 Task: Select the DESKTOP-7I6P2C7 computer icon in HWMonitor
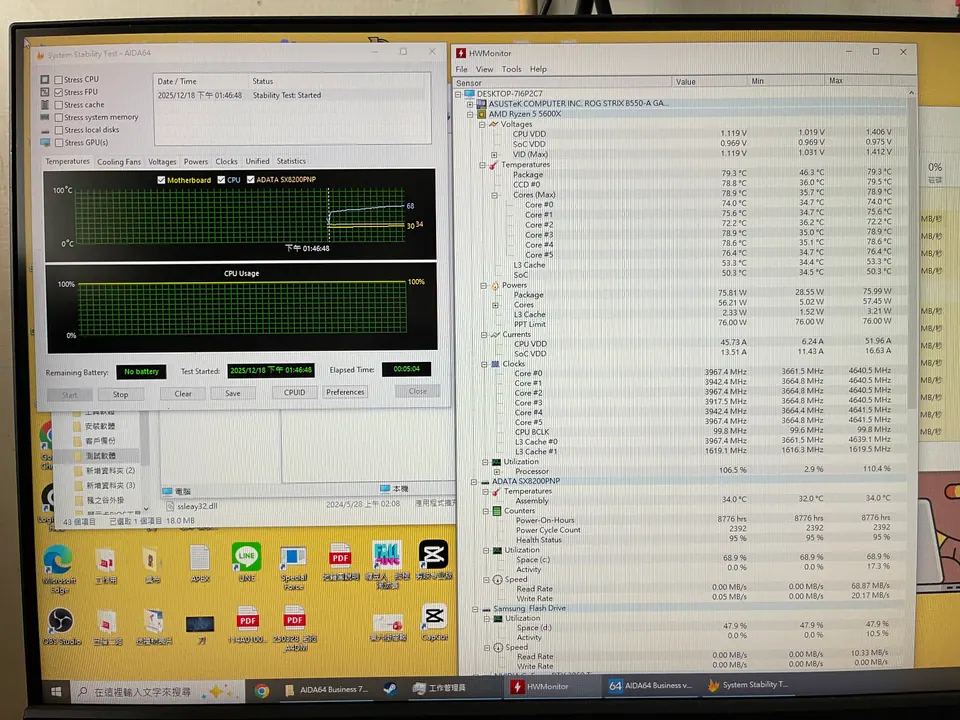(x=470, y=94)
